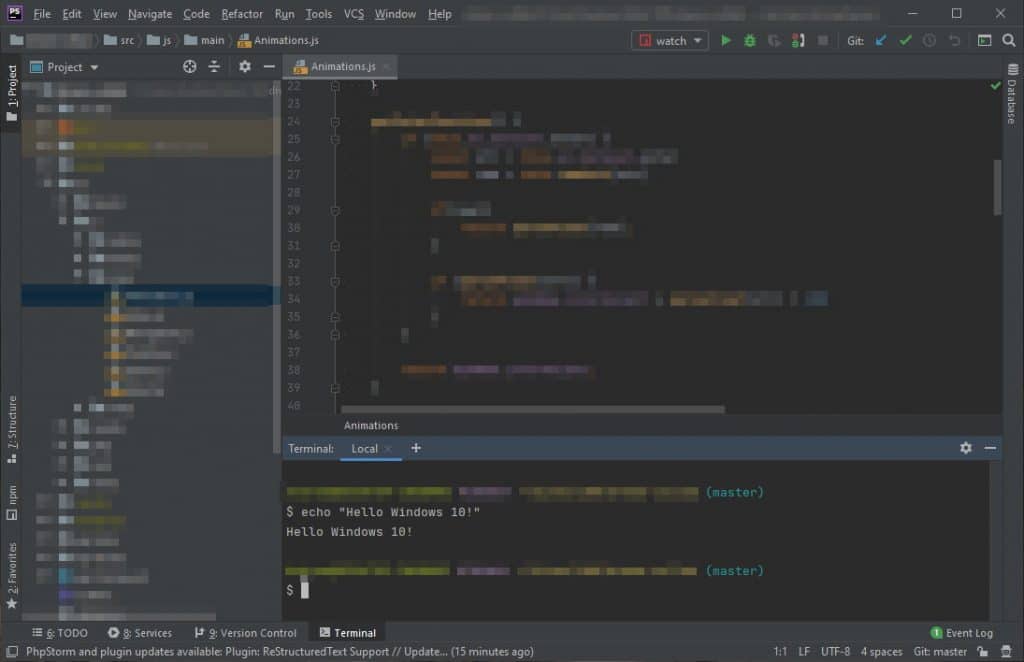Hide the Project tool window
1024x662 pixels.
[269, 67]
